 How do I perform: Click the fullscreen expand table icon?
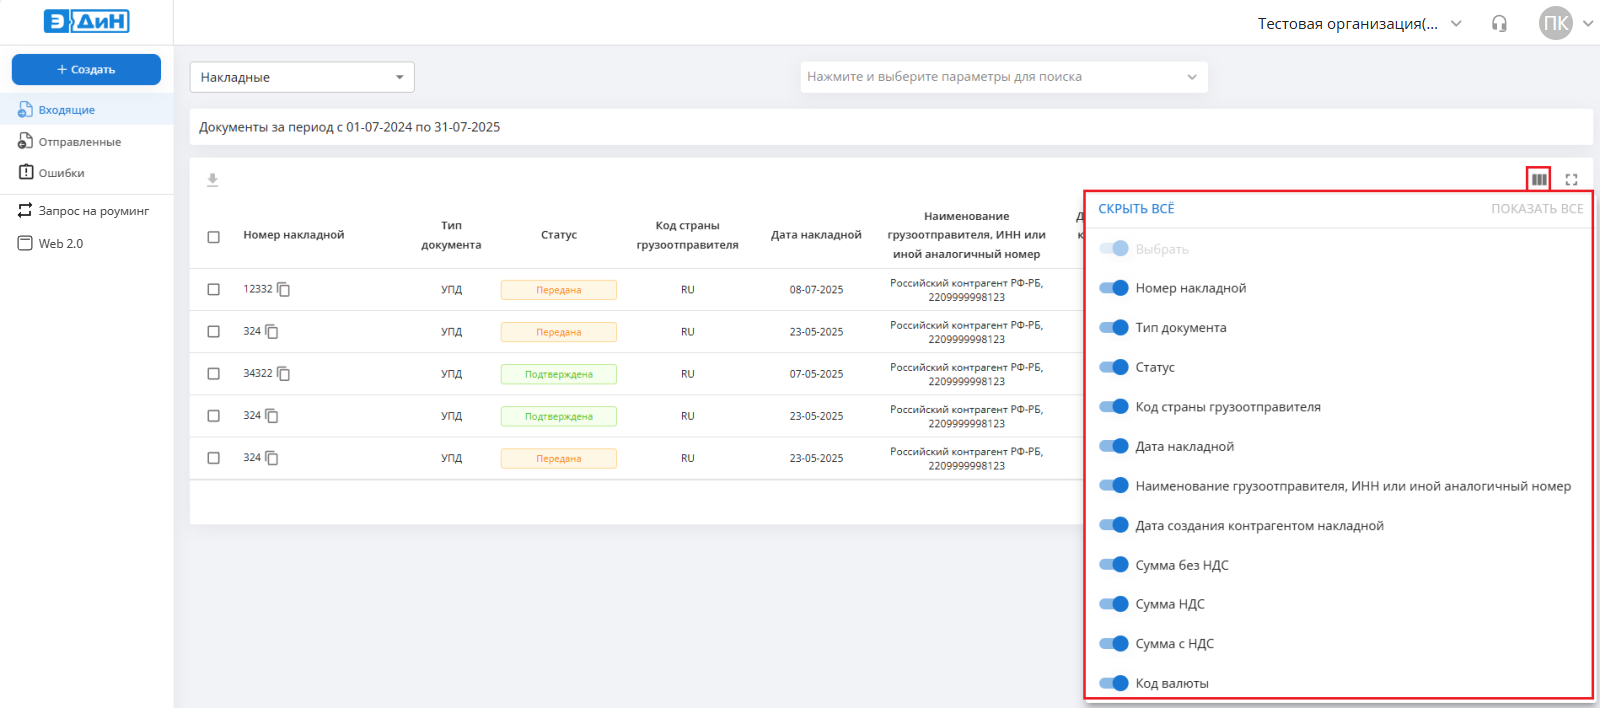(1571, 180)
